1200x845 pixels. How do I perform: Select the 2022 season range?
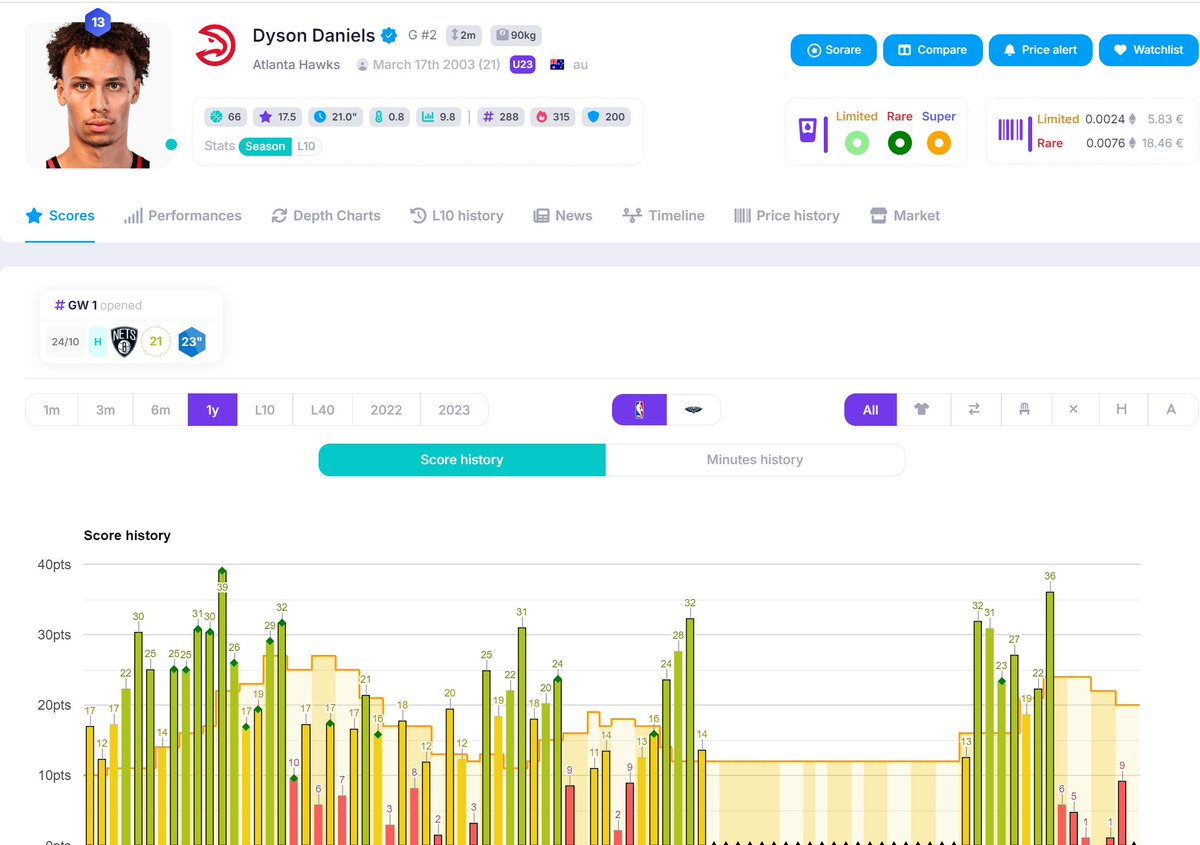click(386, 410)
